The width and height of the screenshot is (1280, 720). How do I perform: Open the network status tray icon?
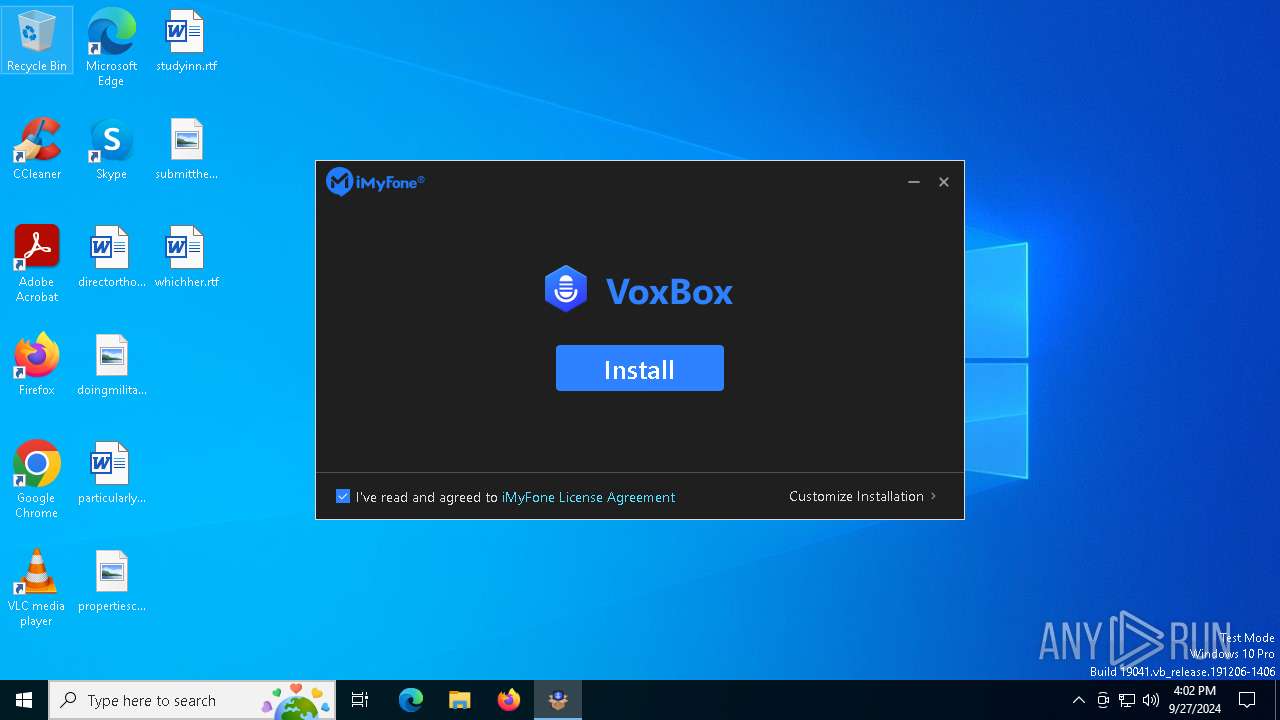coord(1127,700)
